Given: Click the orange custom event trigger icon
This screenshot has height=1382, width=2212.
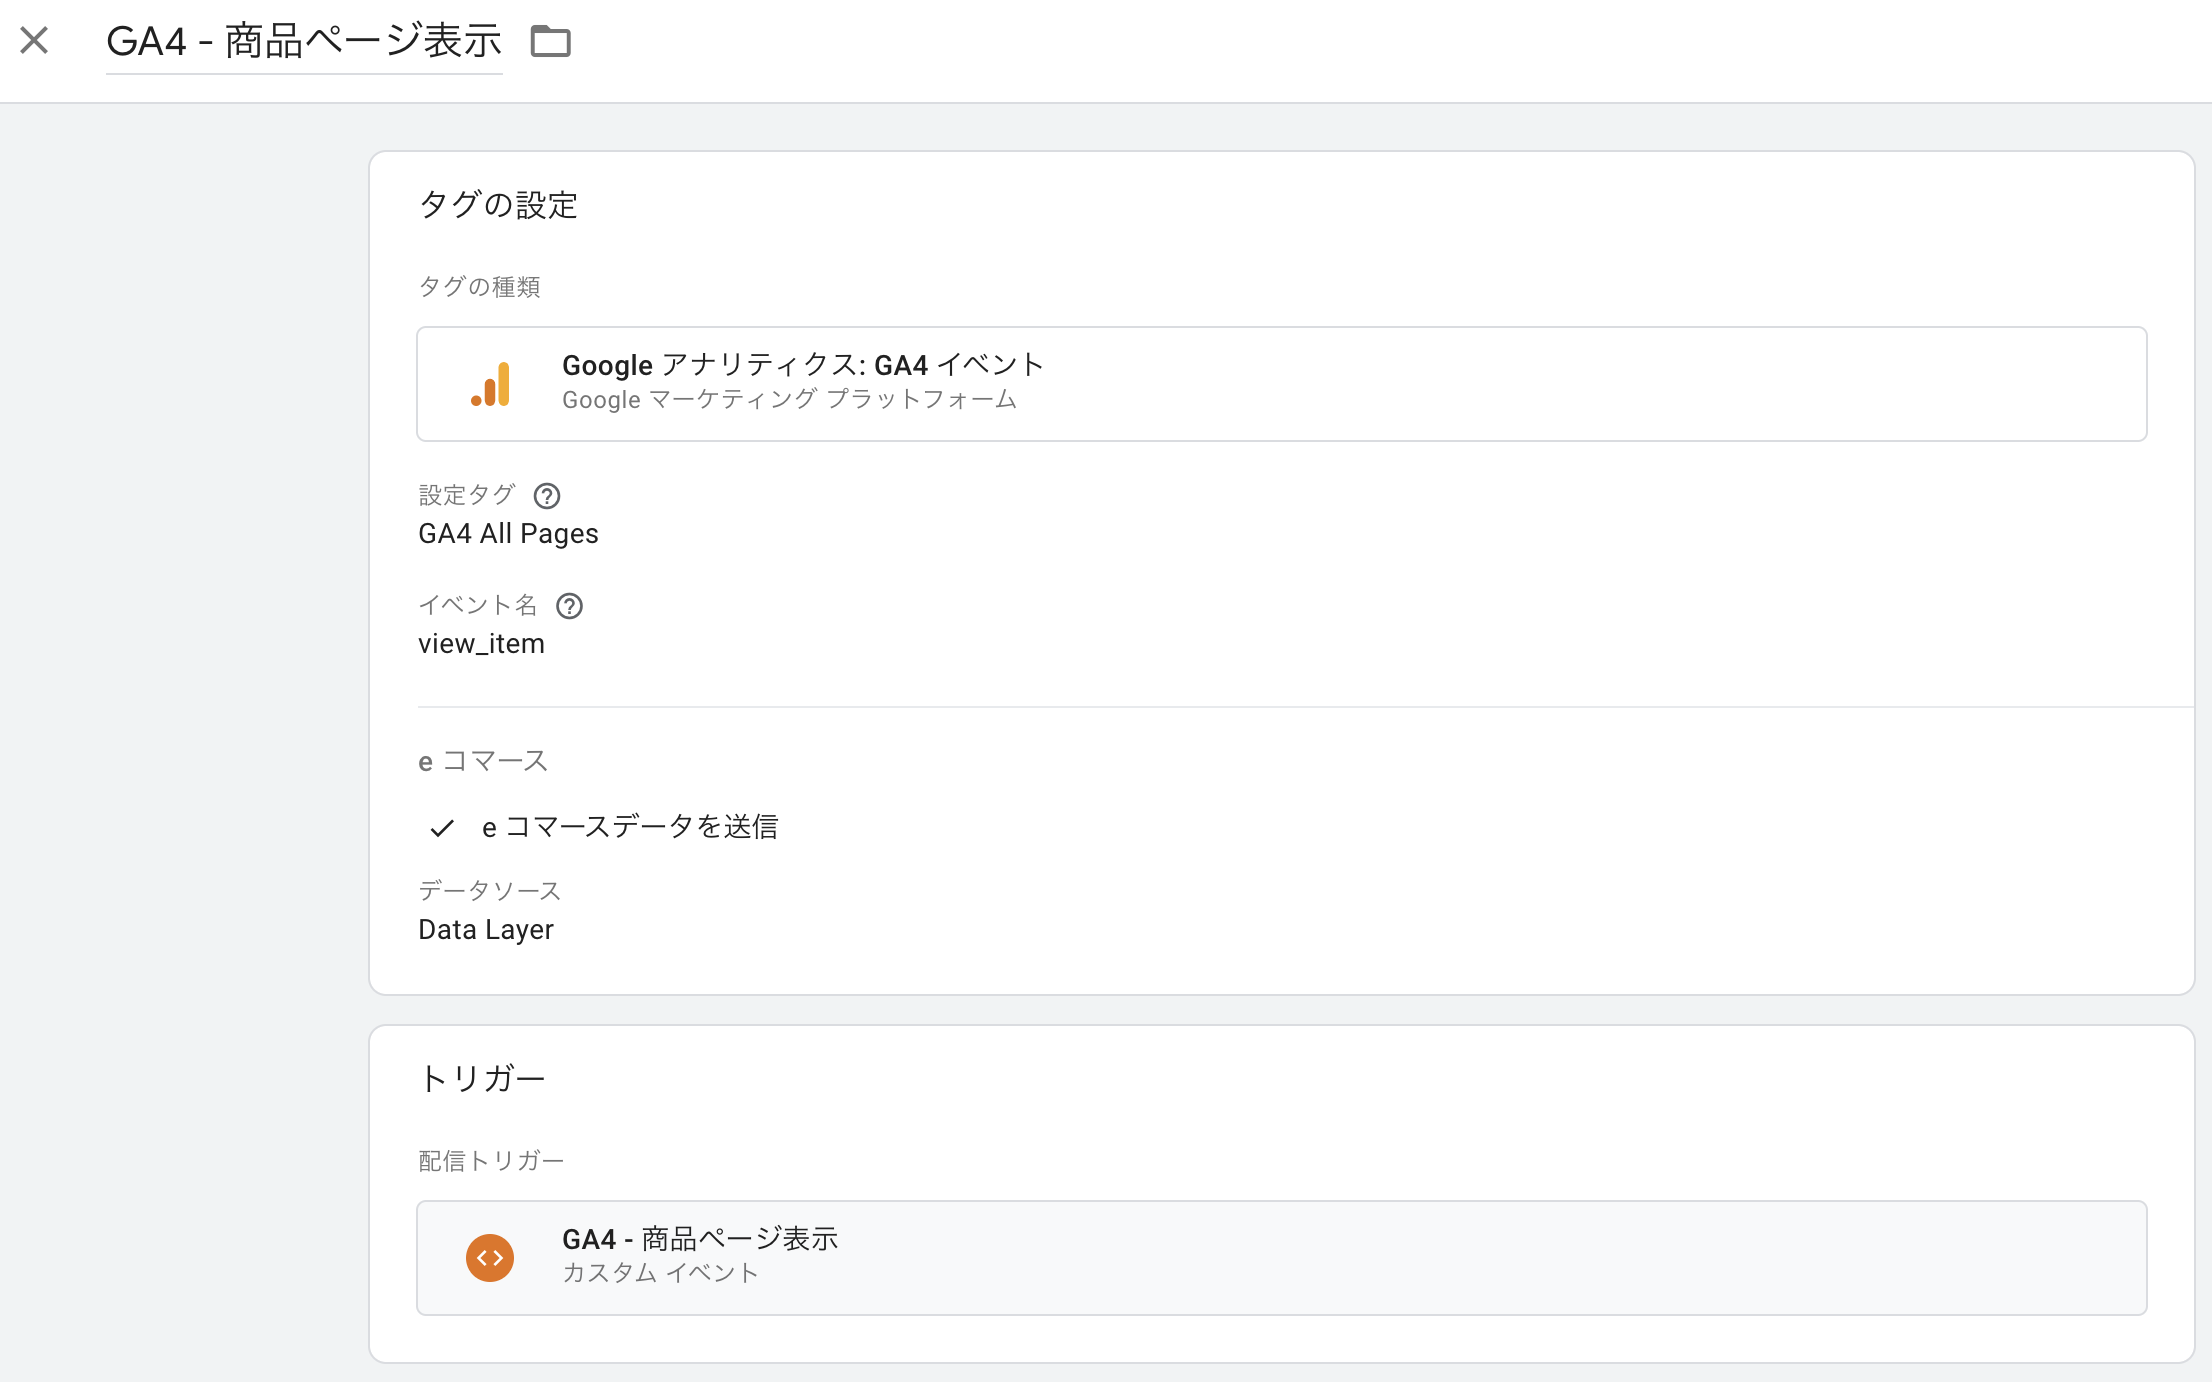Looking at the screenshot, I should pyautogui.click(x=490, y=1258).
